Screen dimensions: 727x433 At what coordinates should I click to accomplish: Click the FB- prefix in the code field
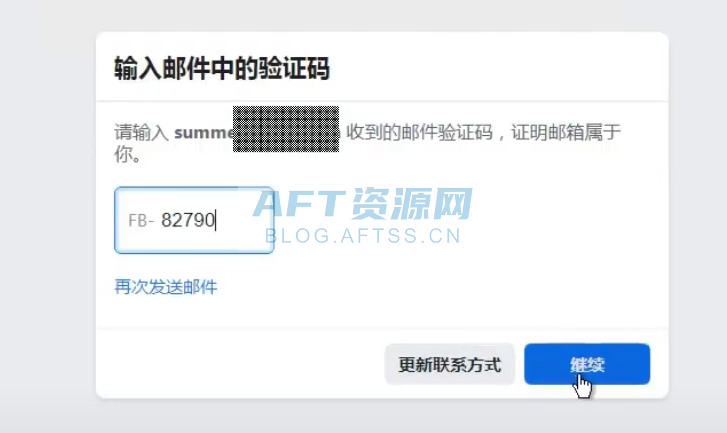point(141,220)
